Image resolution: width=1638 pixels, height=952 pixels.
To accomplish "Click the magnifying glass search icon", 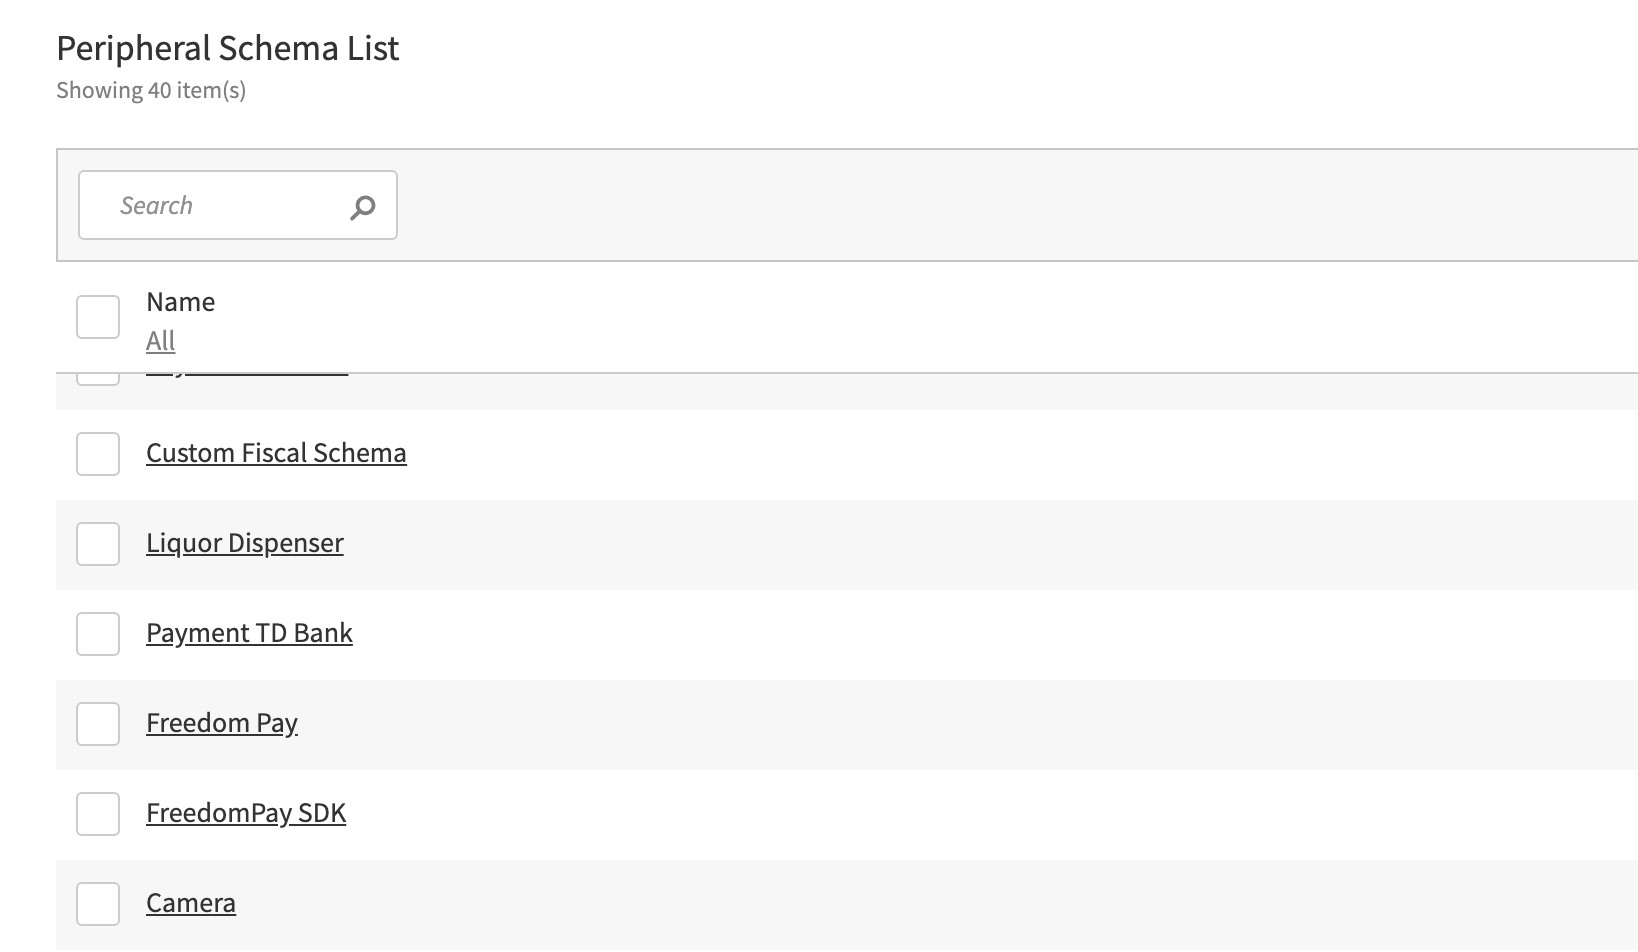I will point(362,207).
